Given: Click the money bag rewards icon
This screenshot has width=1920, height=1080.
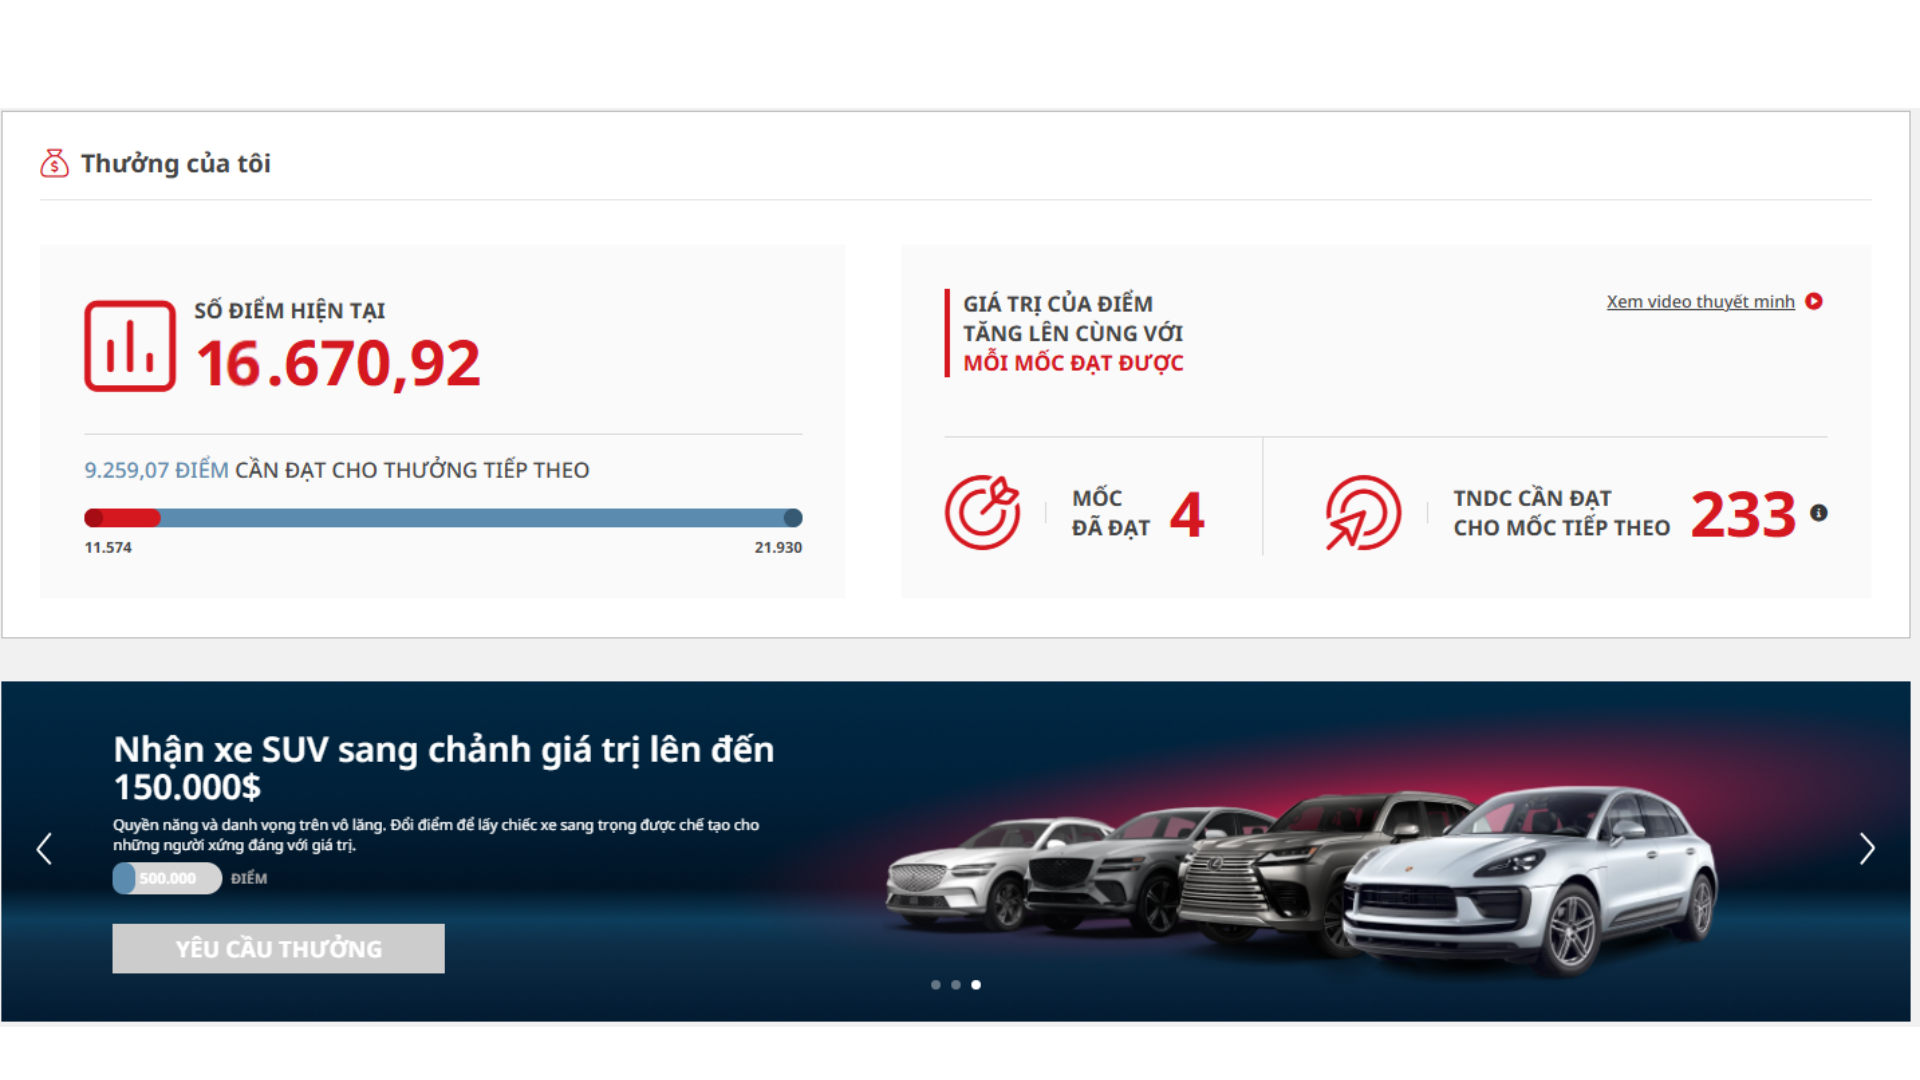Looking at the screenshot, I should 54,163.
